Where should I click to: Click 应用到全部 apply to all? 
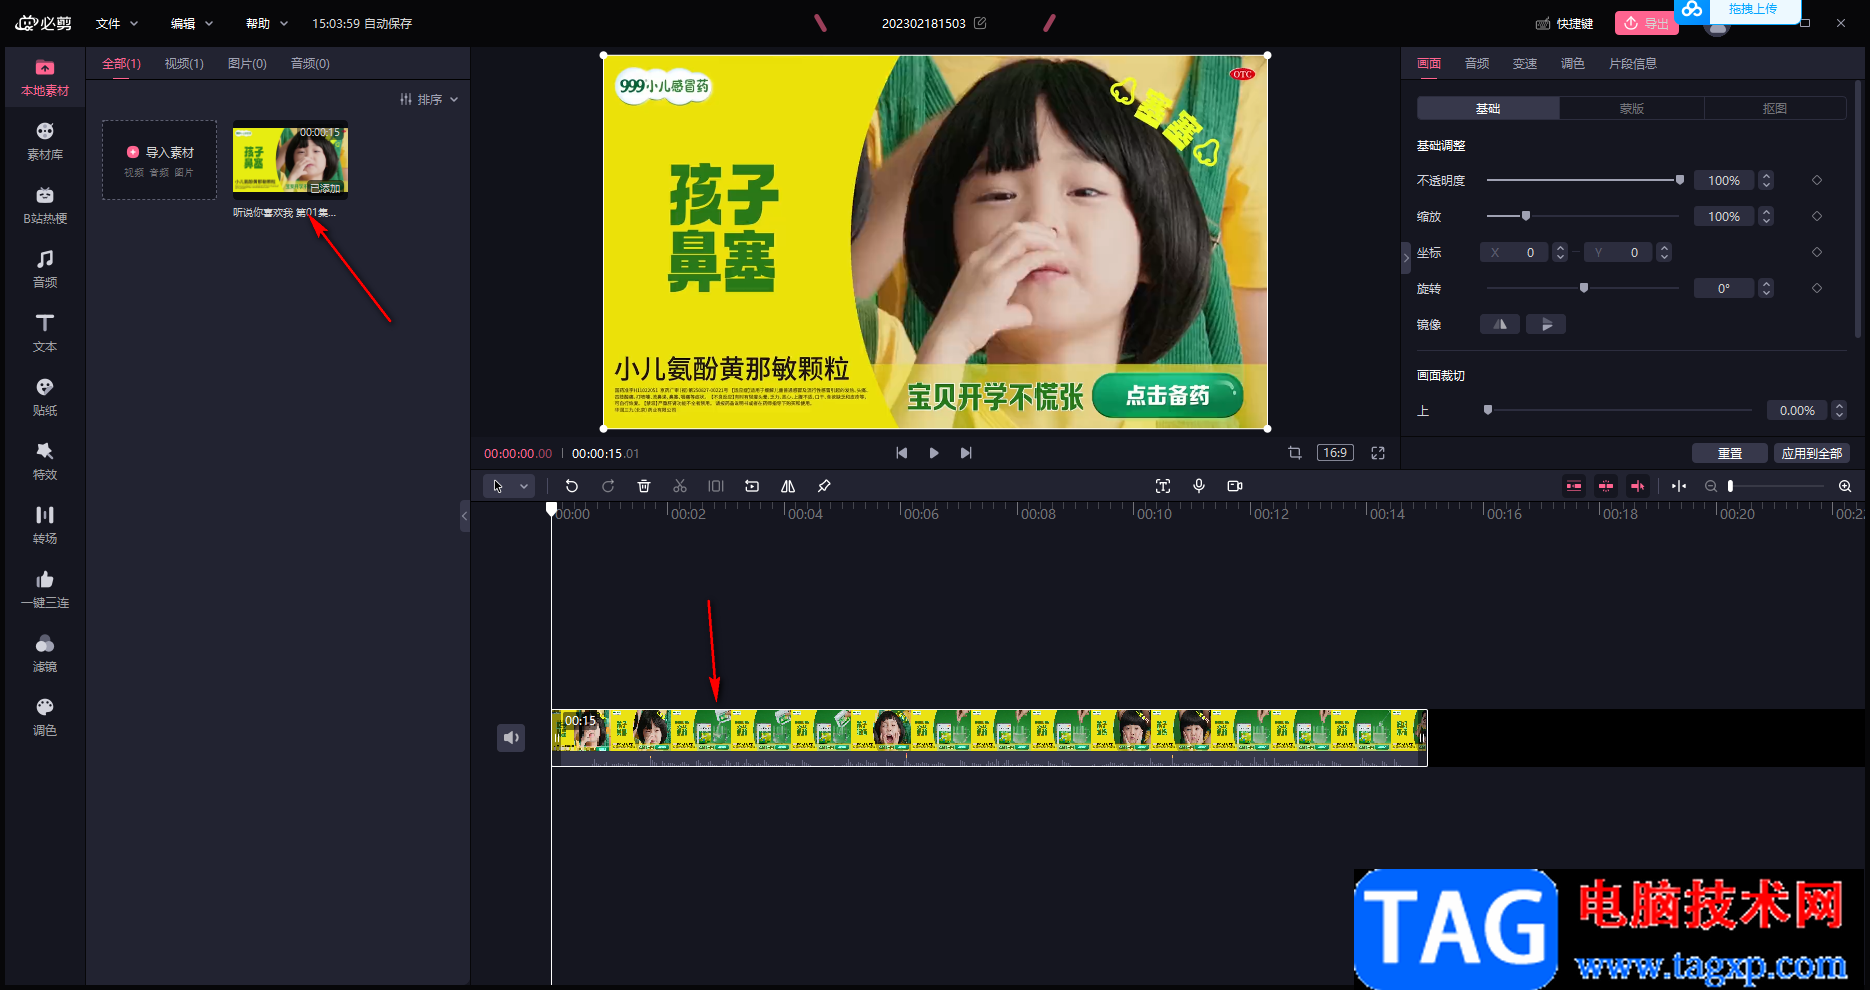click(x=1812, y=453)
